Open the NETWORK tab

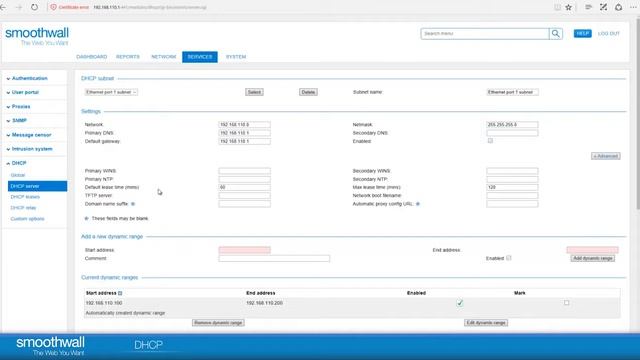tap(164, 57)
